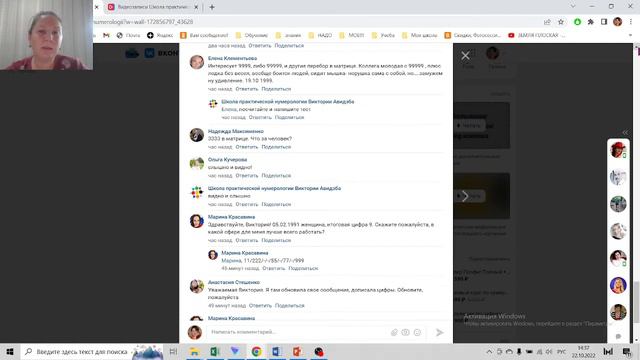Open the taskbar notification center icon
Screen dimensions: 640x360
[627, 352]
